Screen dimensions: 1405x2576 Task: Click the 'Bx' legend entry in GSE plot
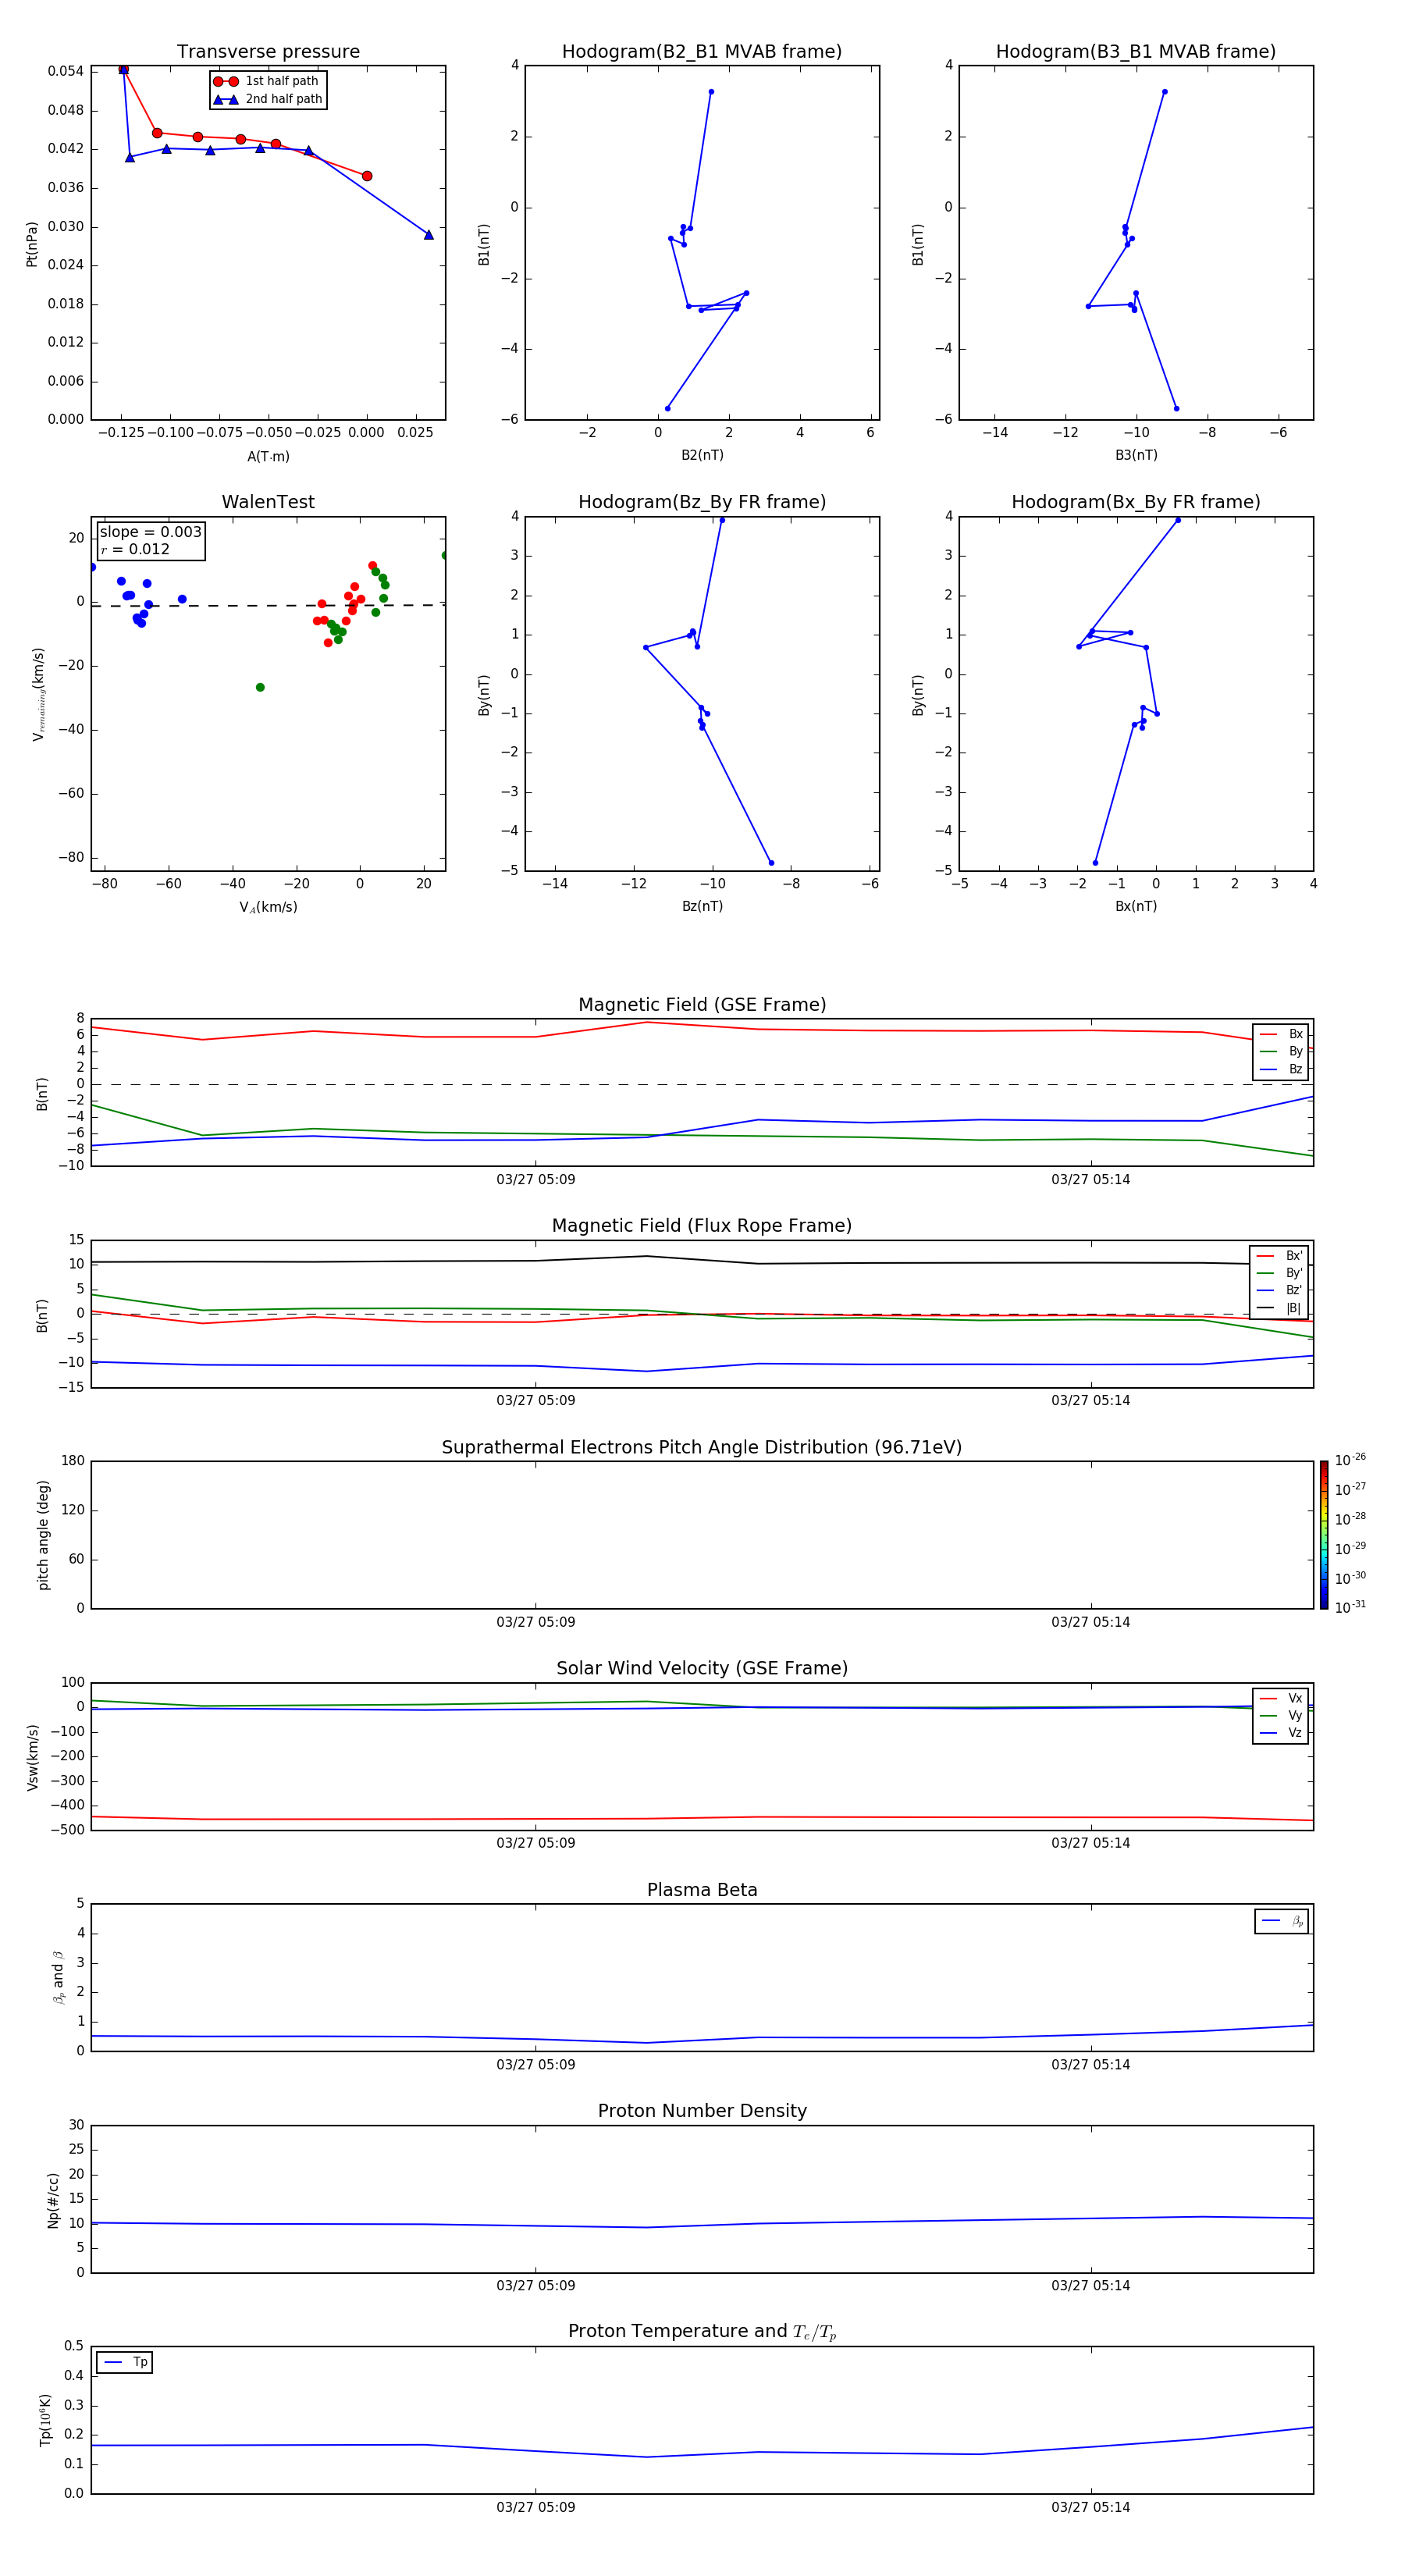pos(1281,1034)
